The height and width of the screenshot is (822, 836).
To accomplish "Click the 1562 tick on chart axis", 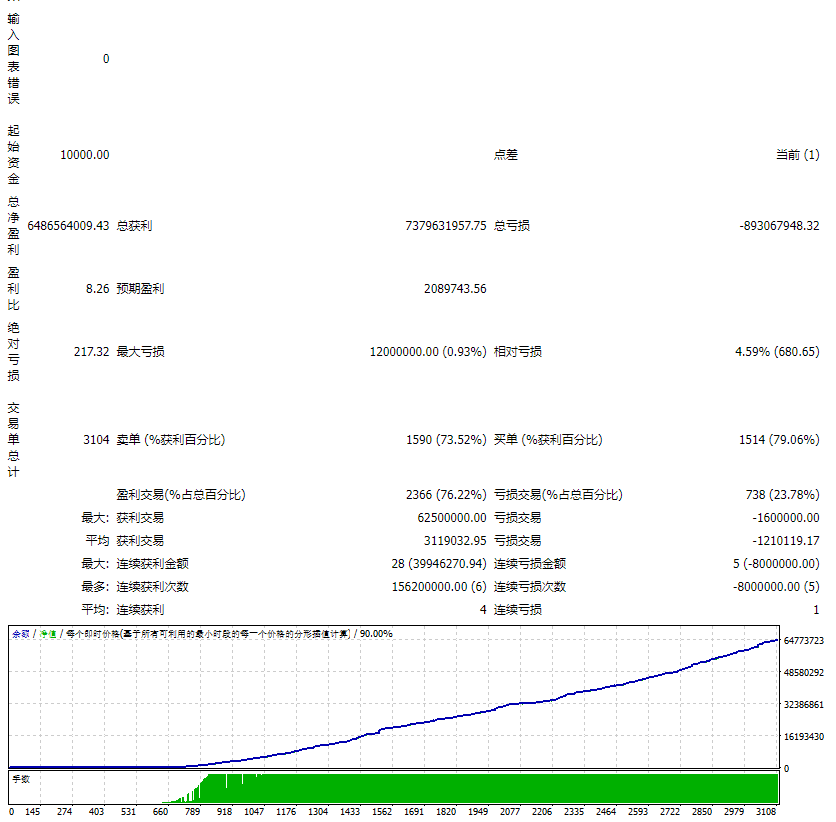I will pyautogui.click(x=382, y=811).
